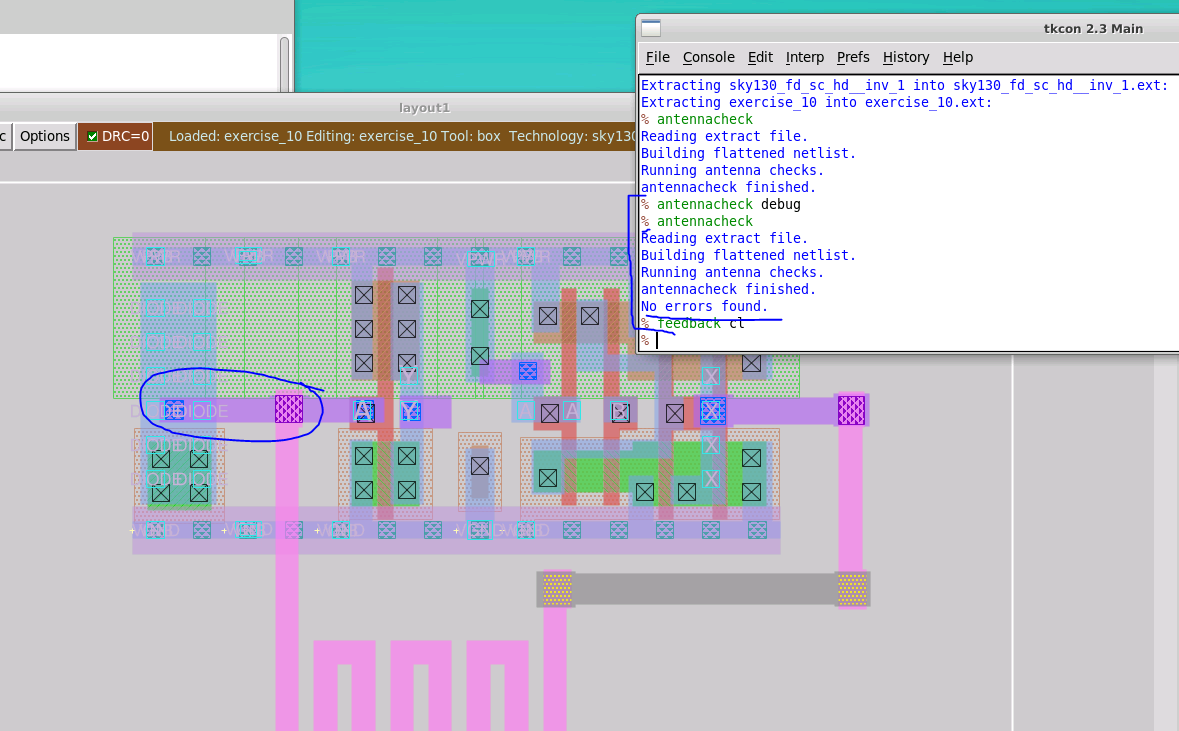1179x731 pixels.
Task: Open the Prefs menu
Action: (x=853, y=57)
